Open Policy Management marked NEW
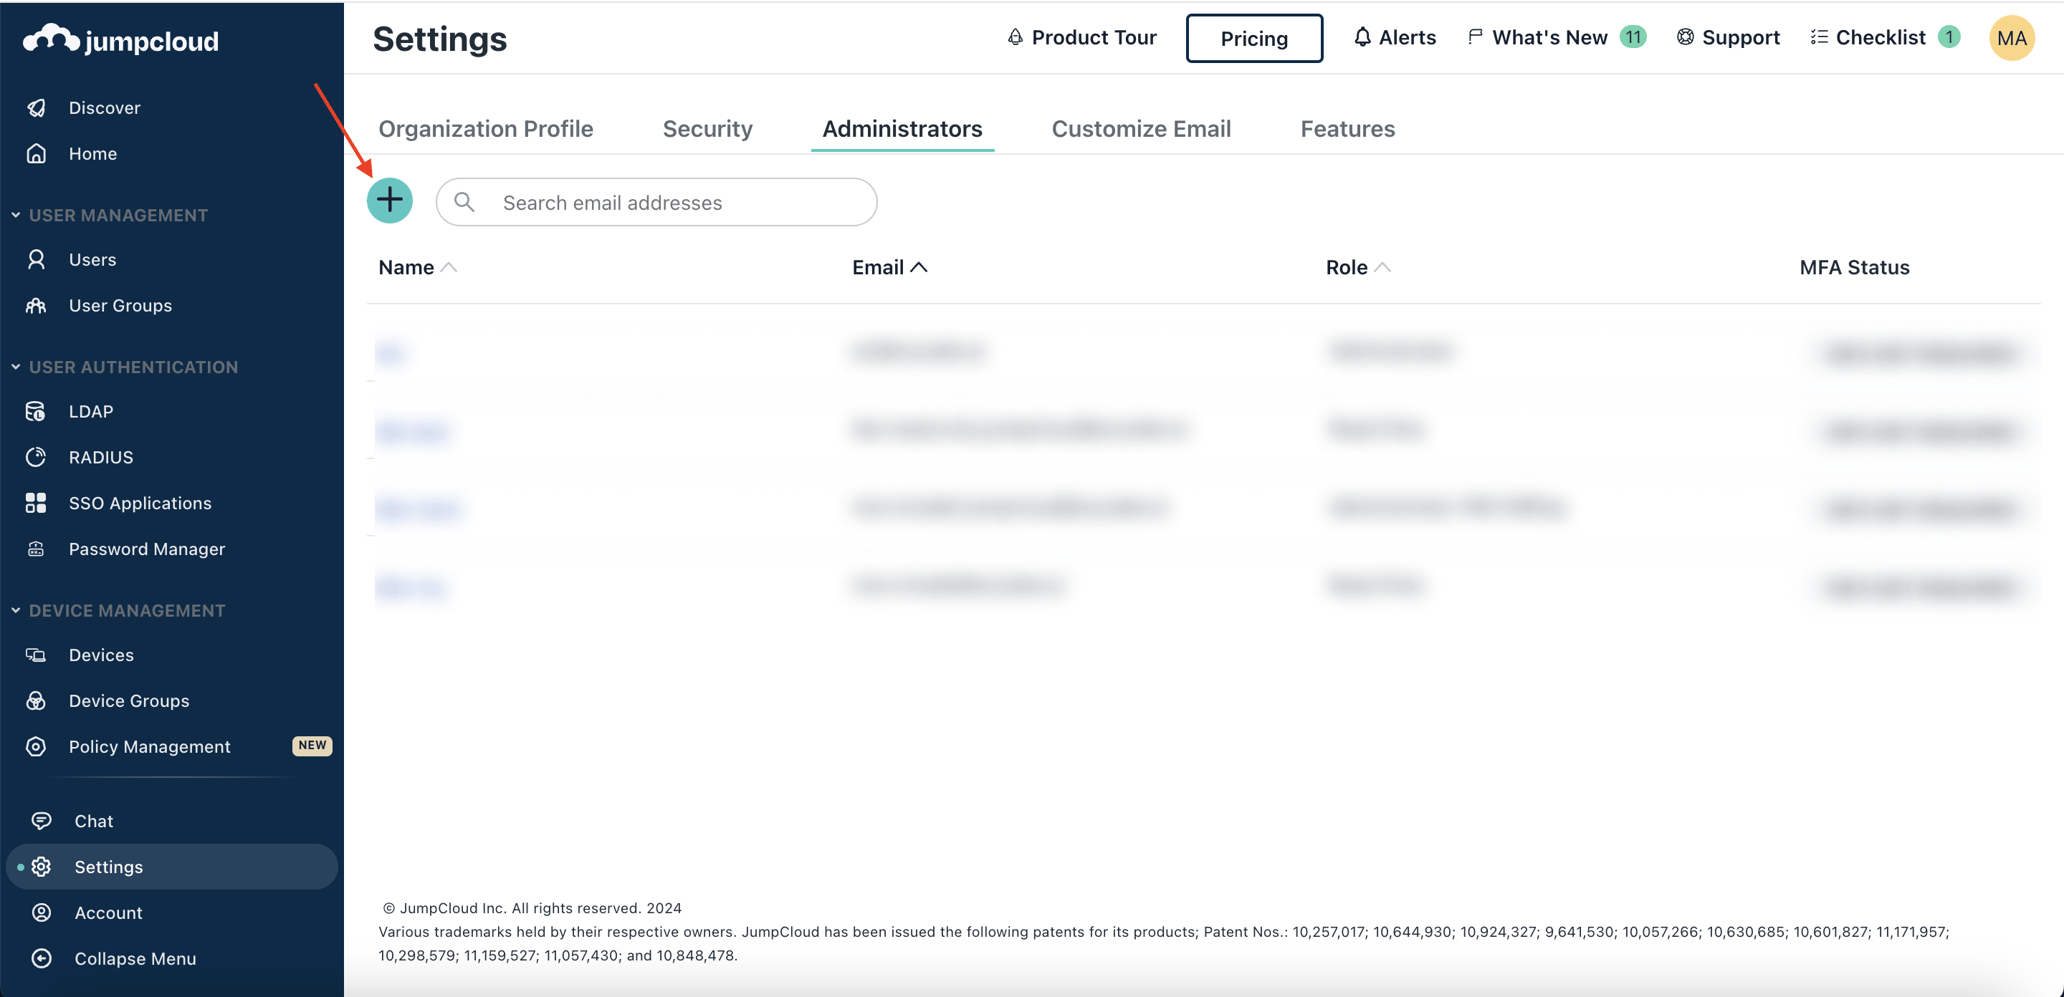This screenshot has width=2064, height=997. [150, 746]
